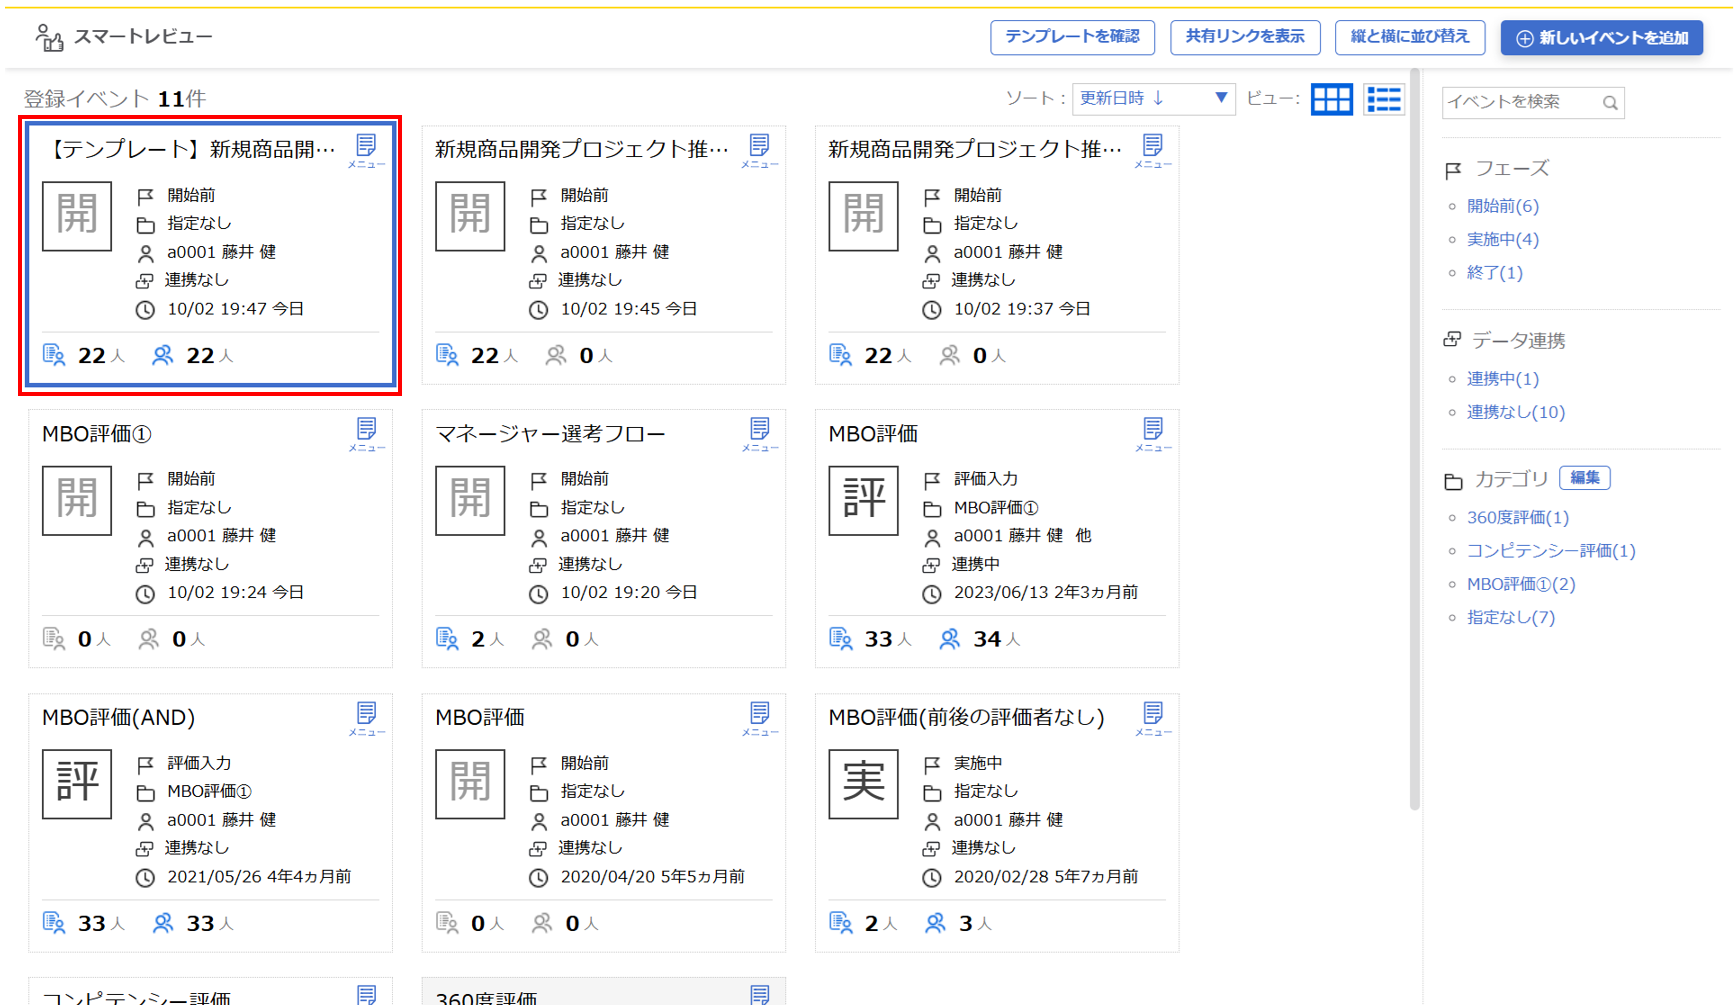Click the 評 thumbnail on MBO評価(AND) card
1735x1005 pixels.
tap(77, 783)
